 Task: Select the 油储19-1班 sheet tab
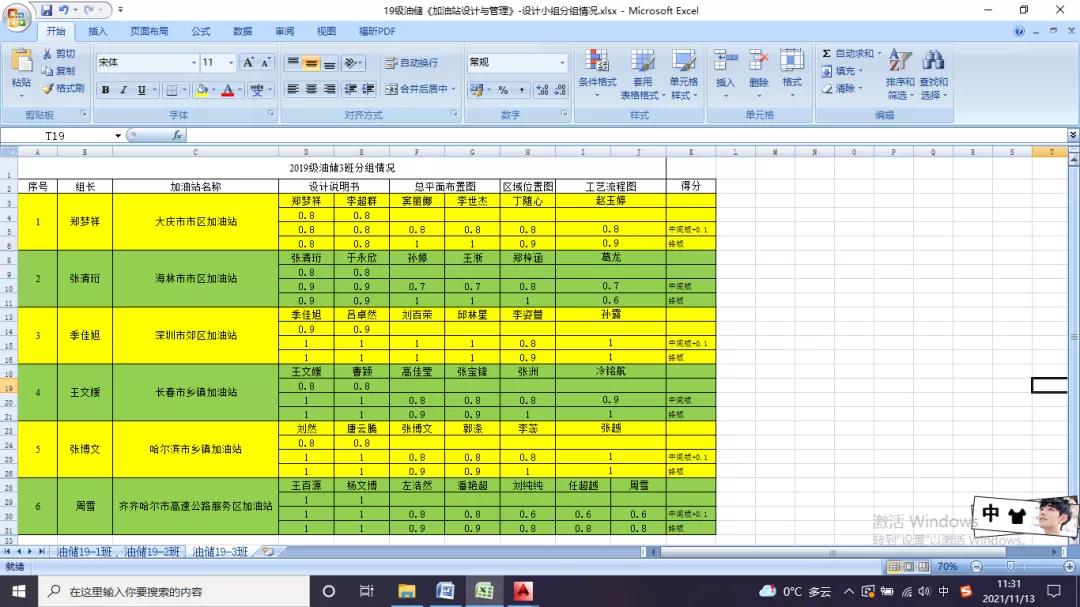pyautogui.click(x=83, y=551)
